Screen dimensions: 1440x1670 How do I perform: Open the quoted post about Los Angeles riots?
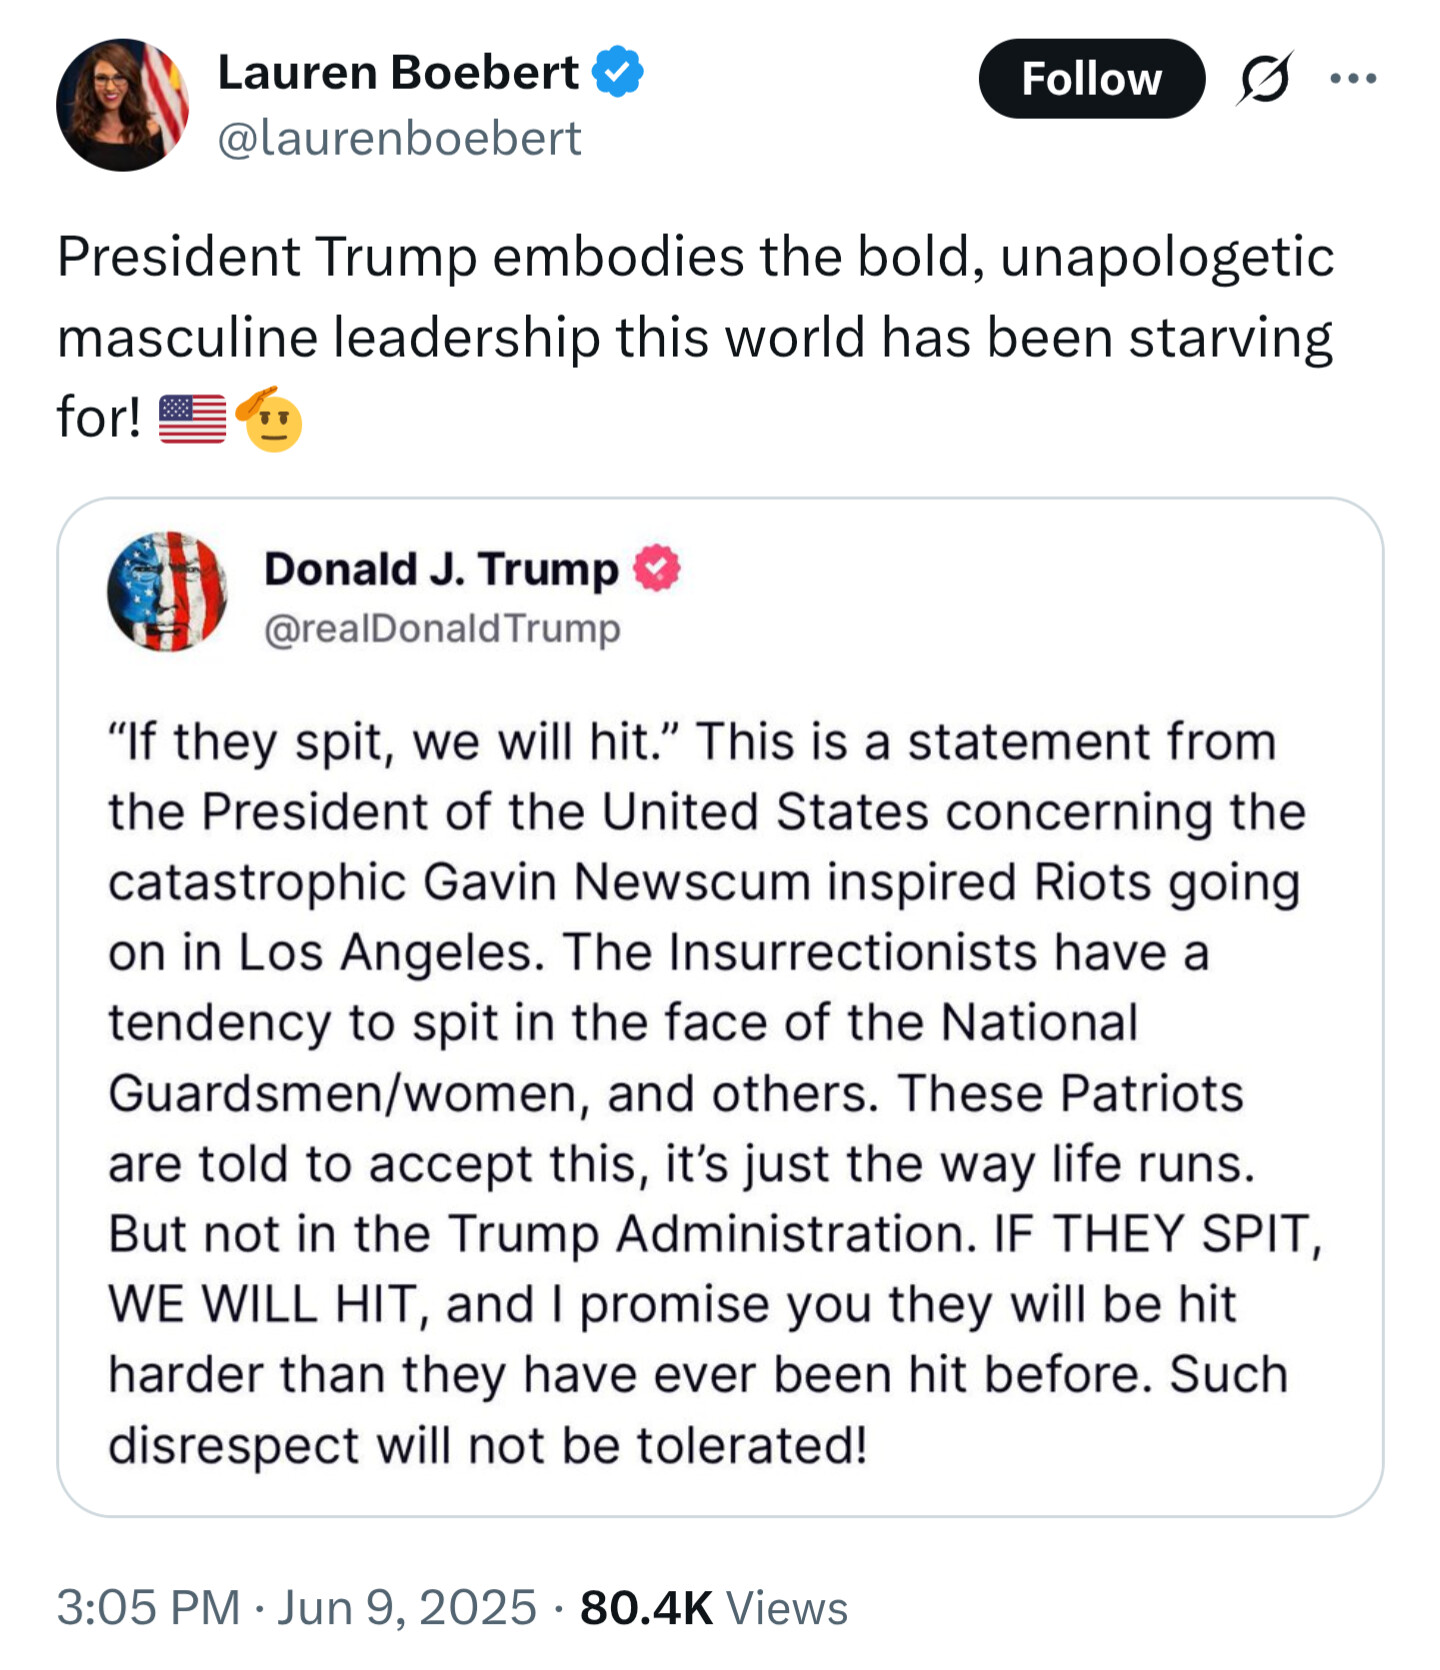(x=720, y=1007)
